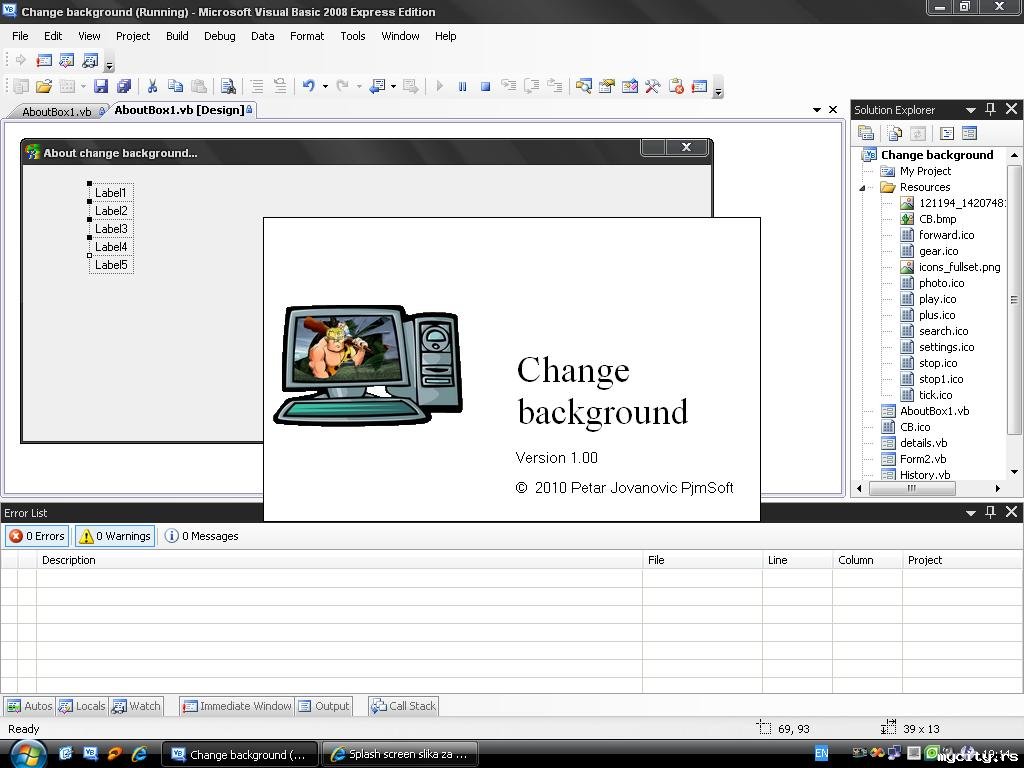
Task: Open the Undo history dropdown arrow
Action: (x=325, y=86)
